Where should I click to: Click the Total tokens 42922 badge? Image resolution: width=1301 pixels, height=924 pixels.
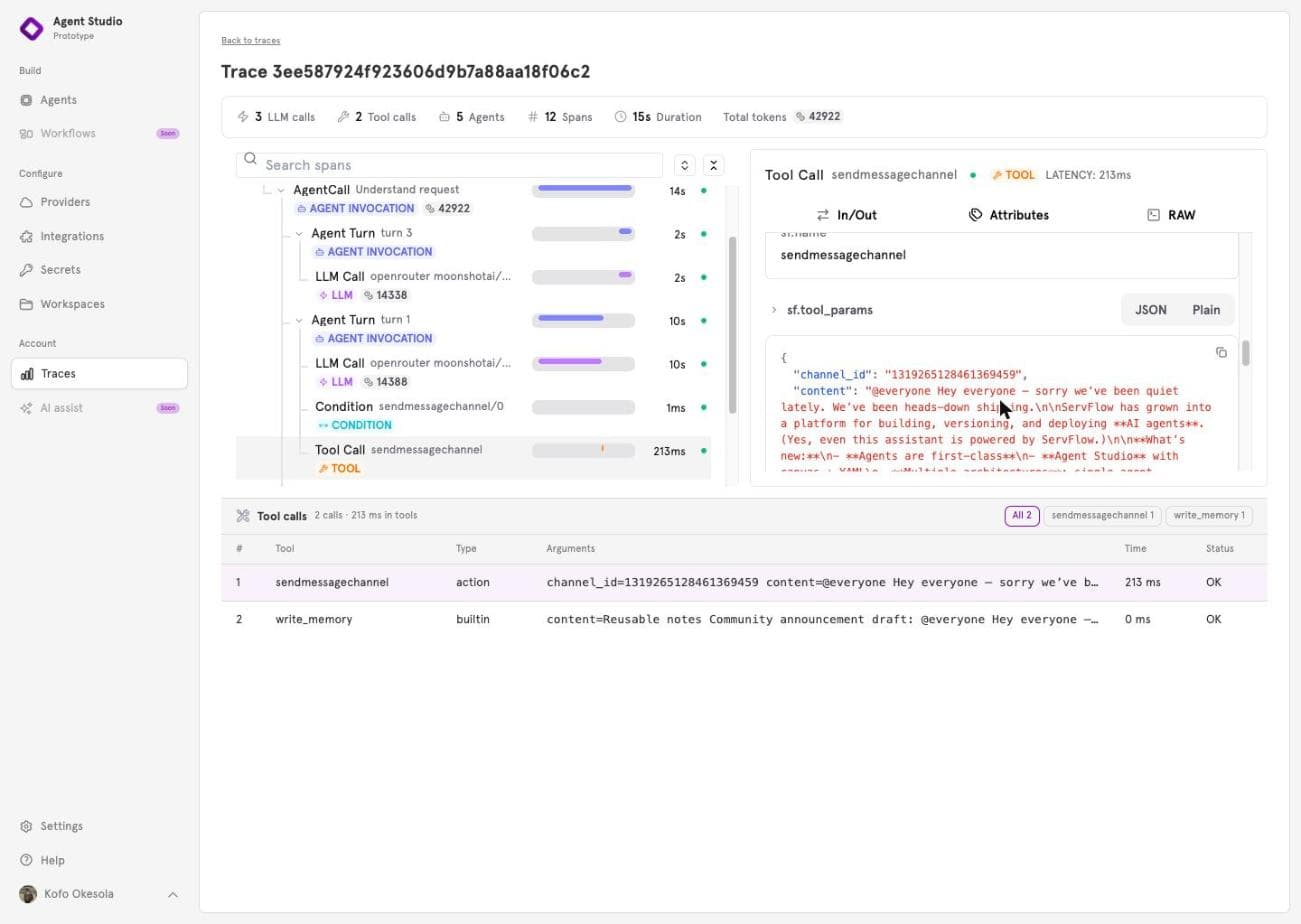[818, 116]
